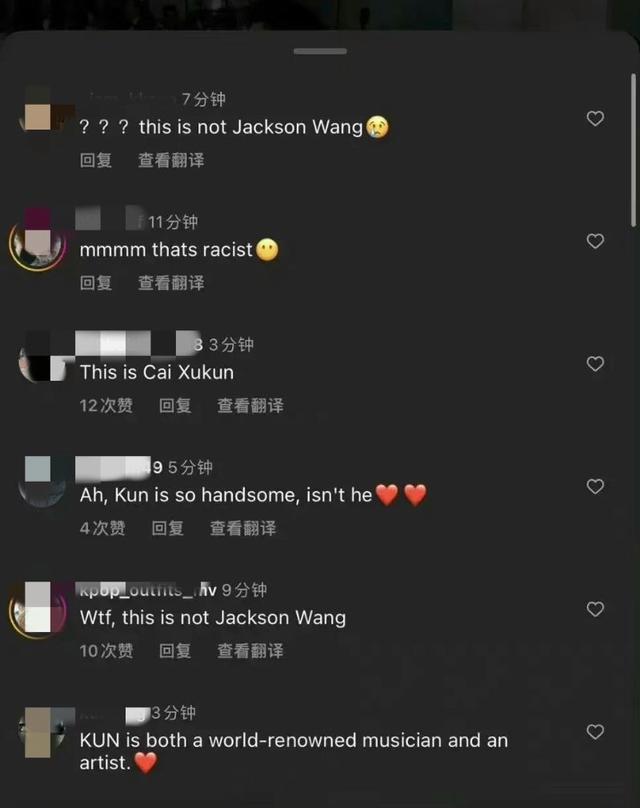Open avatar of kpop_outfits commenter
This screenshot has width=640, height=808.
coord(37,610)
